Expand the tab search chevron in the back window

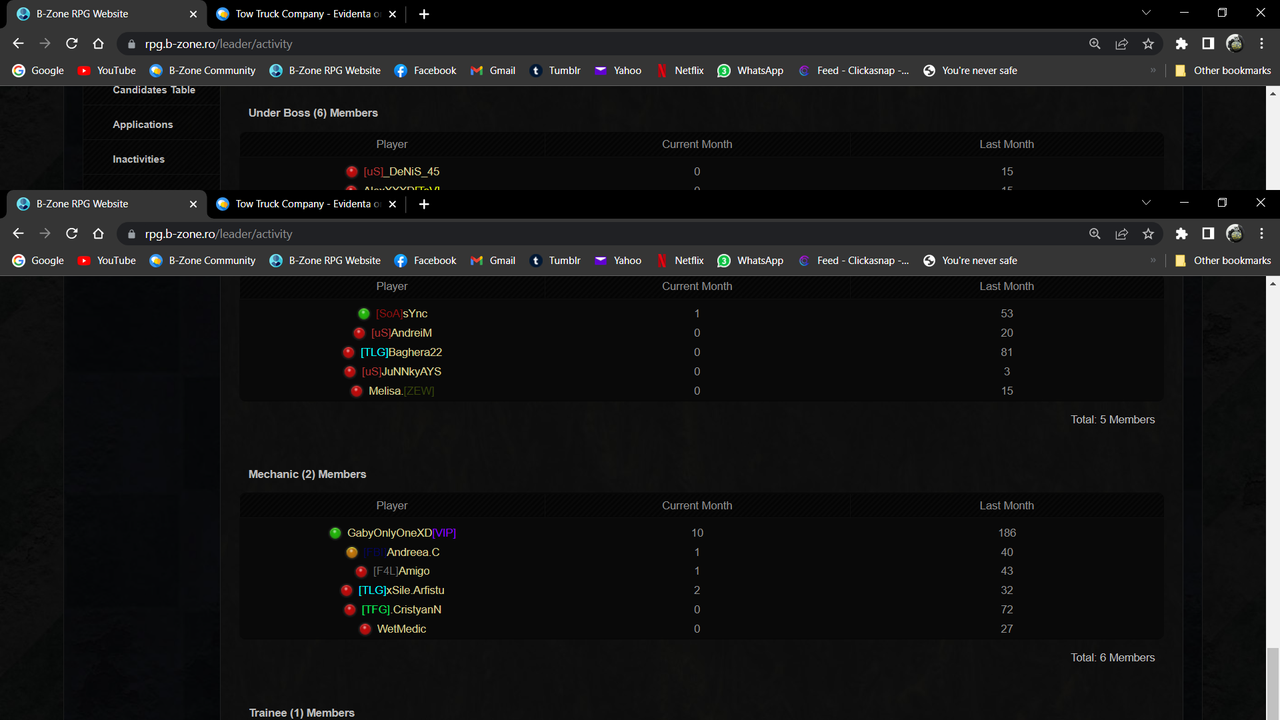pos(1146,12)
